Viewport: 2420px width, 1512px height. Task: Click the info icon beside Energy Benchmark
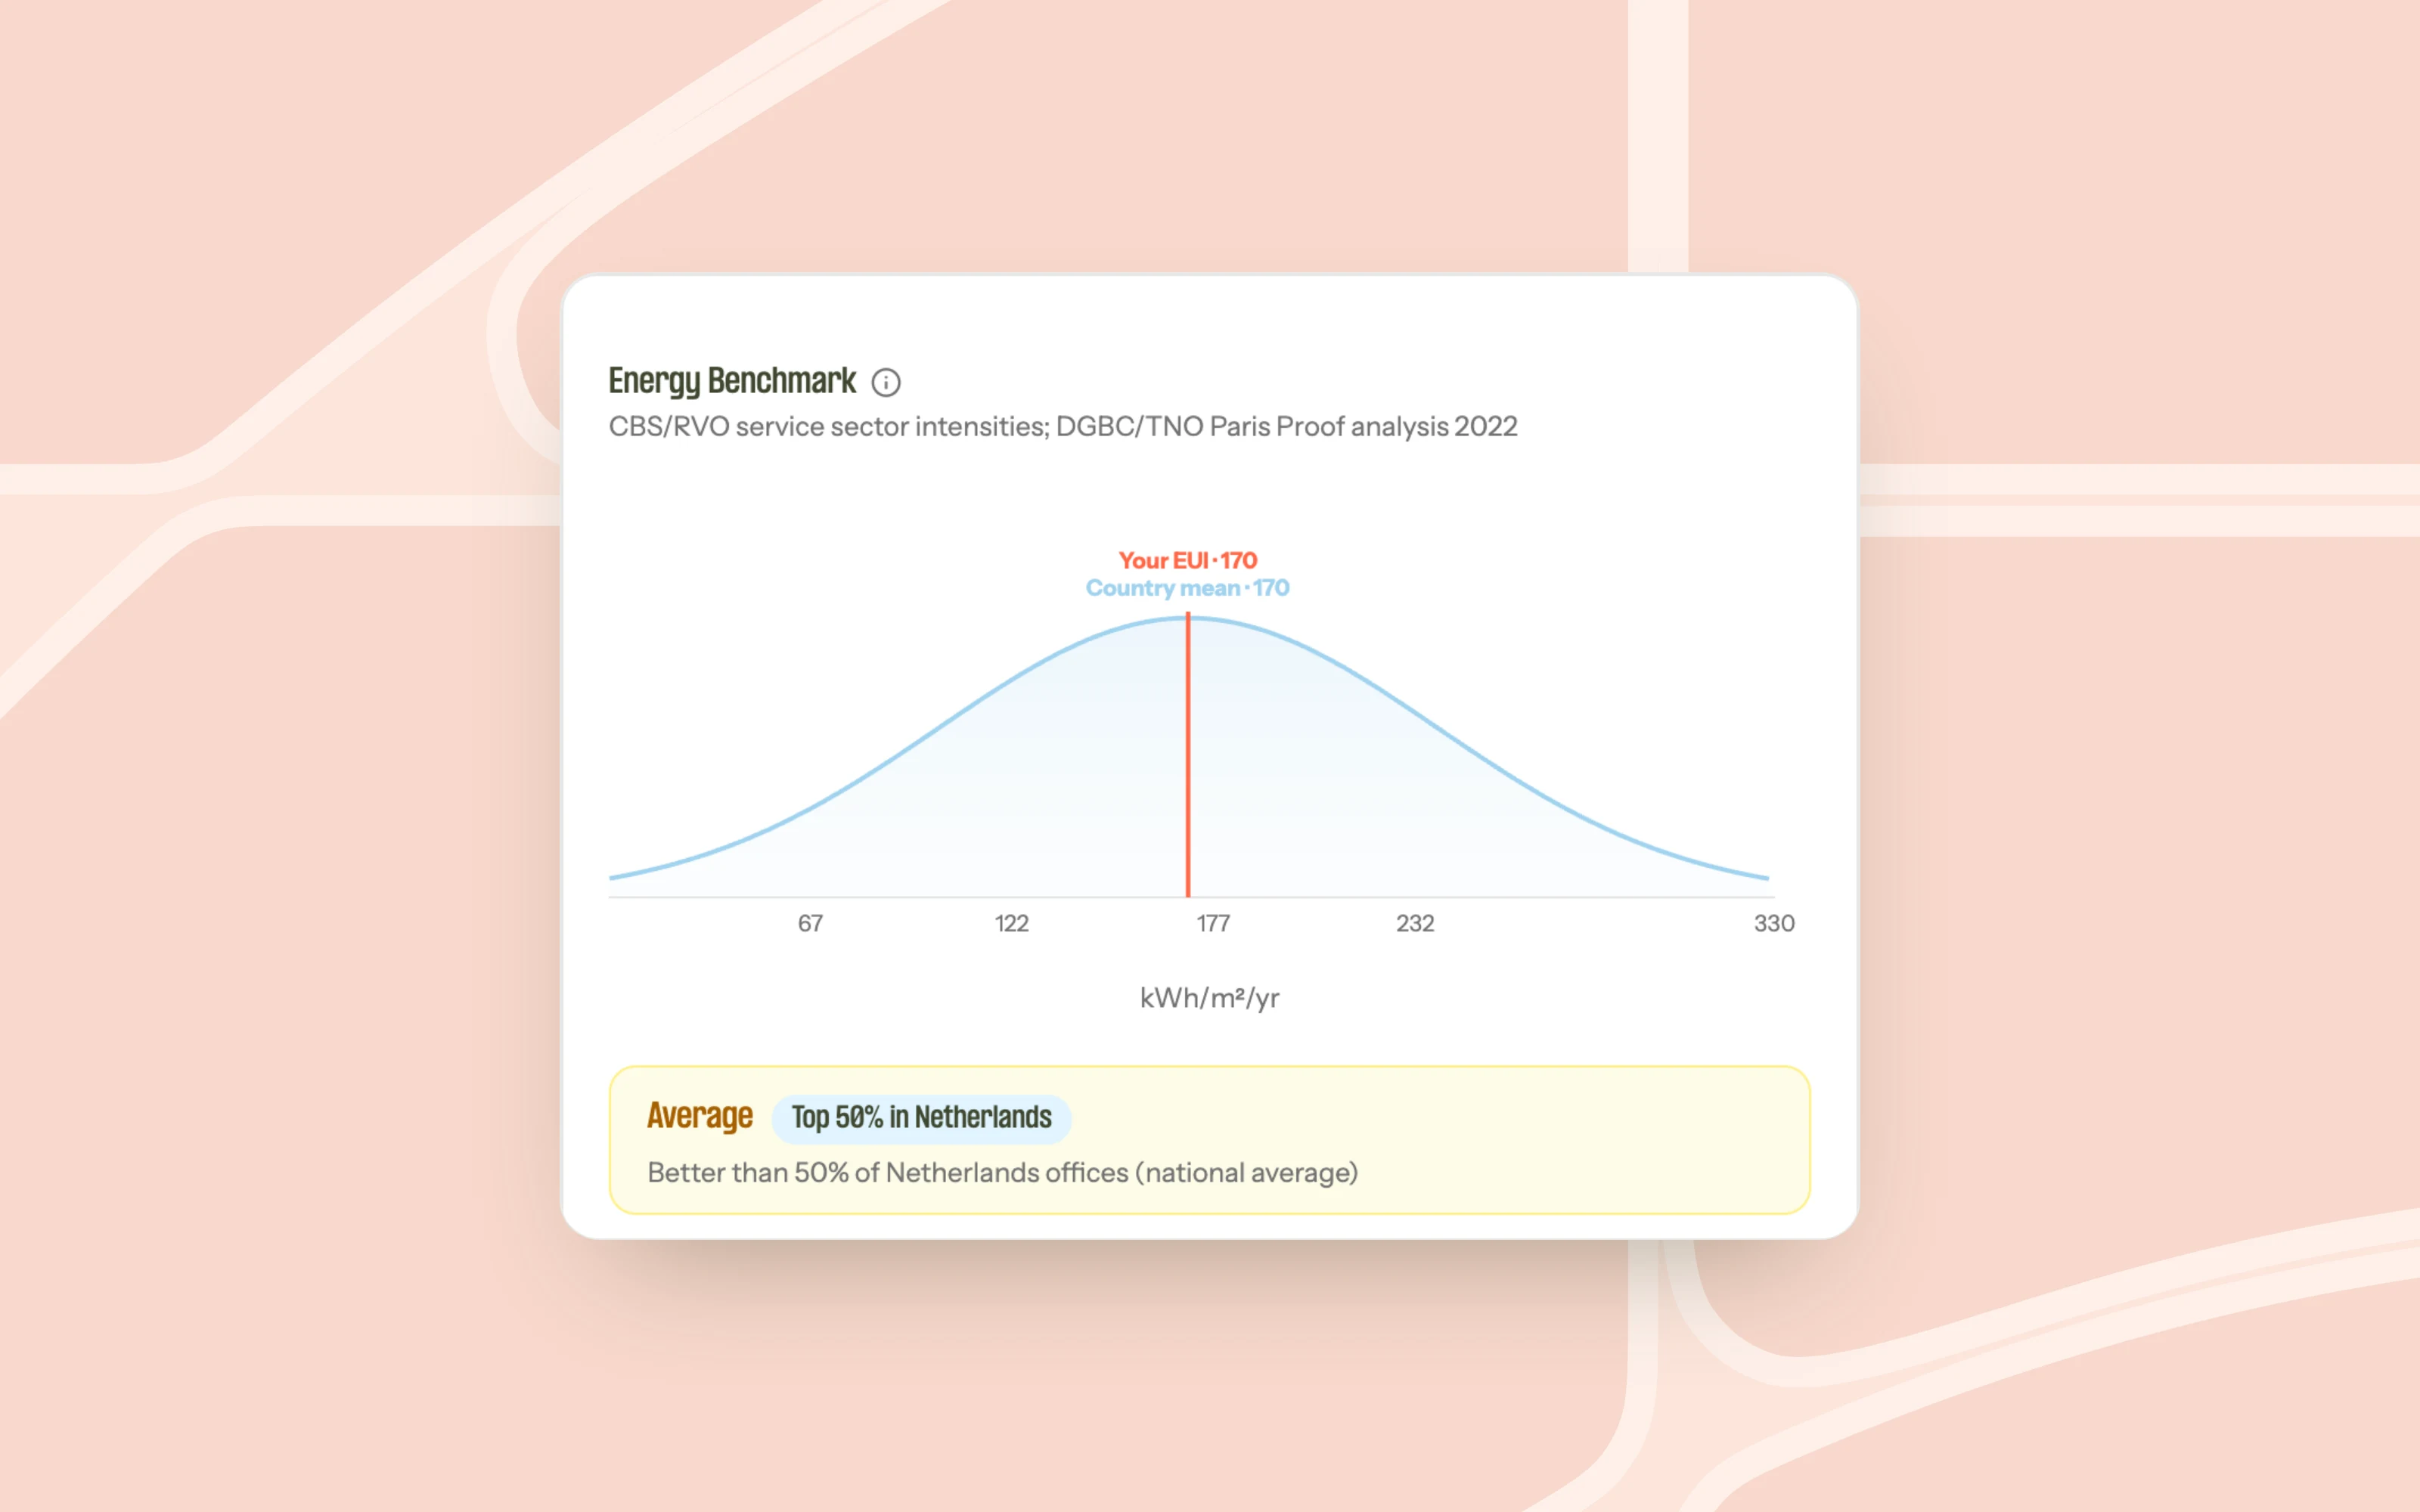tap(886, 382)
